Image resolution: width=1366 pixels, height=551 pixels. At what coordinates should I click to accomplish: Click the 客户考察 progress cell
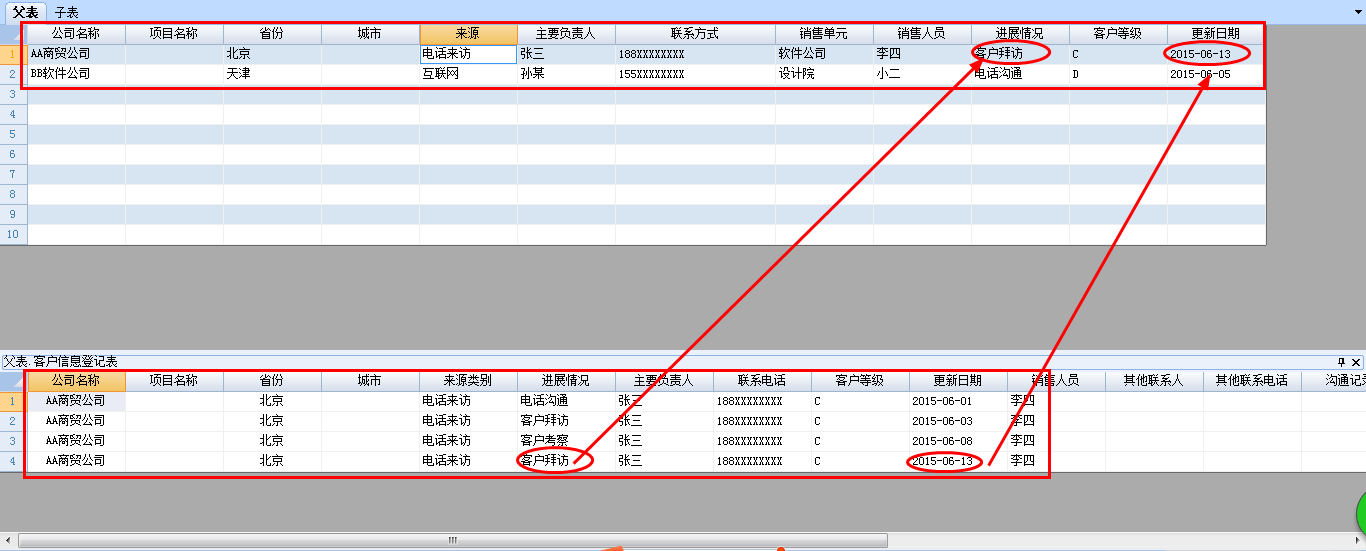[566, 441]
